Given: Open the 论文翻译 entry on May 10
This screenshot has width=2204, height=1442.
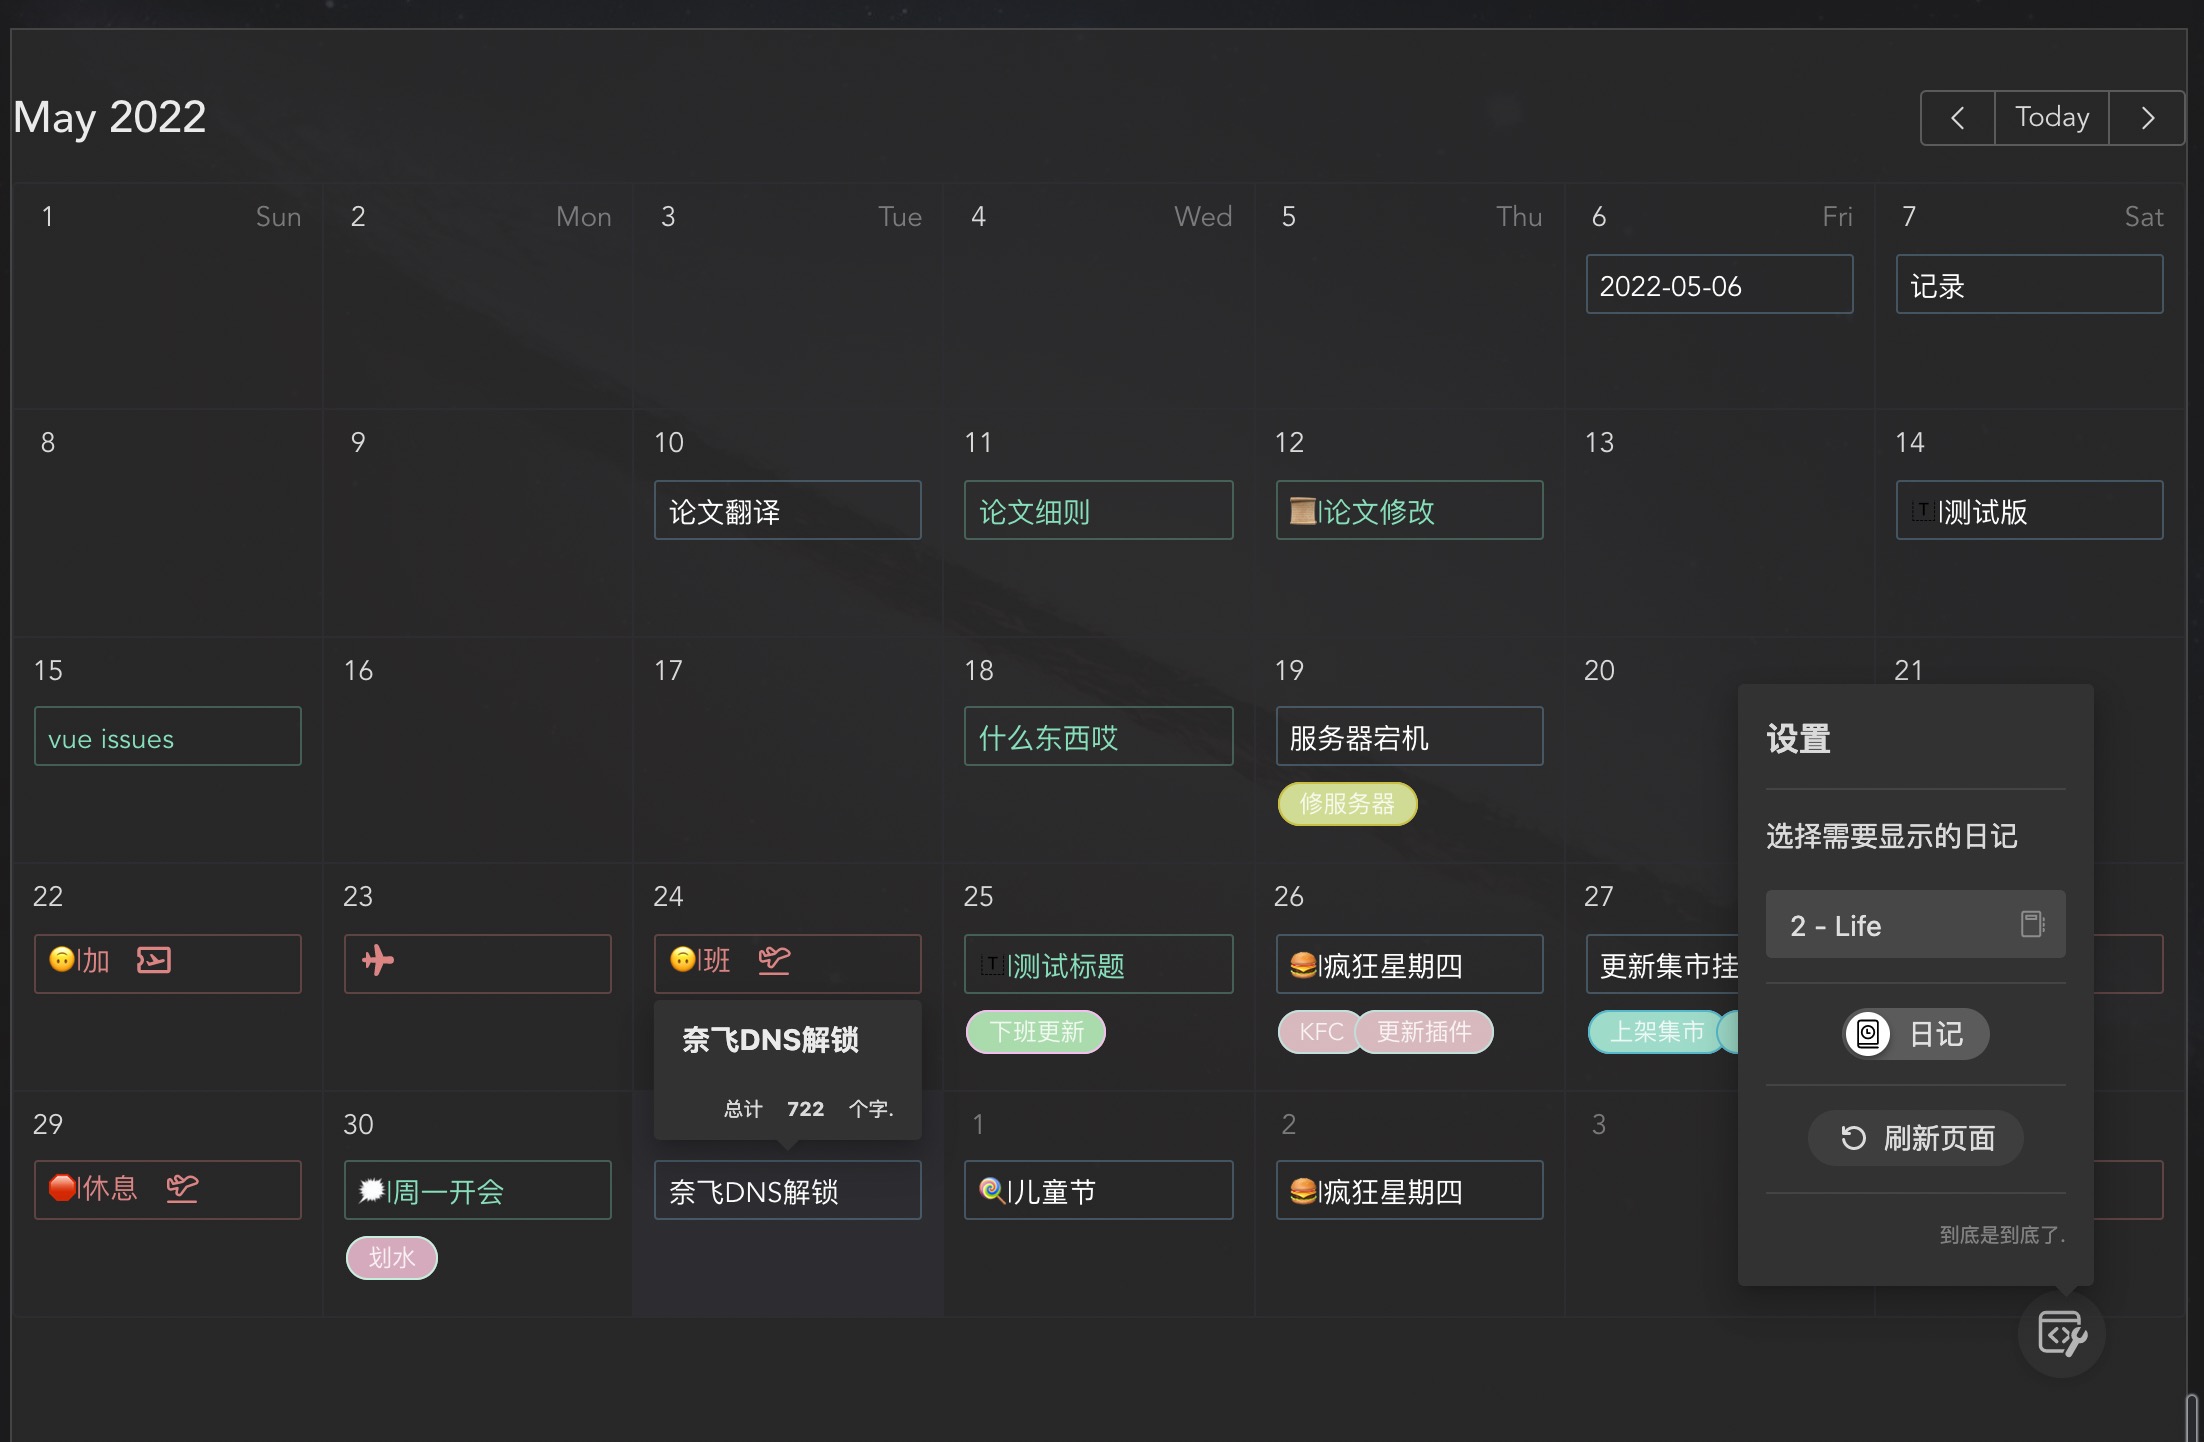Looking at the screenshot, I should pos(787,511).
